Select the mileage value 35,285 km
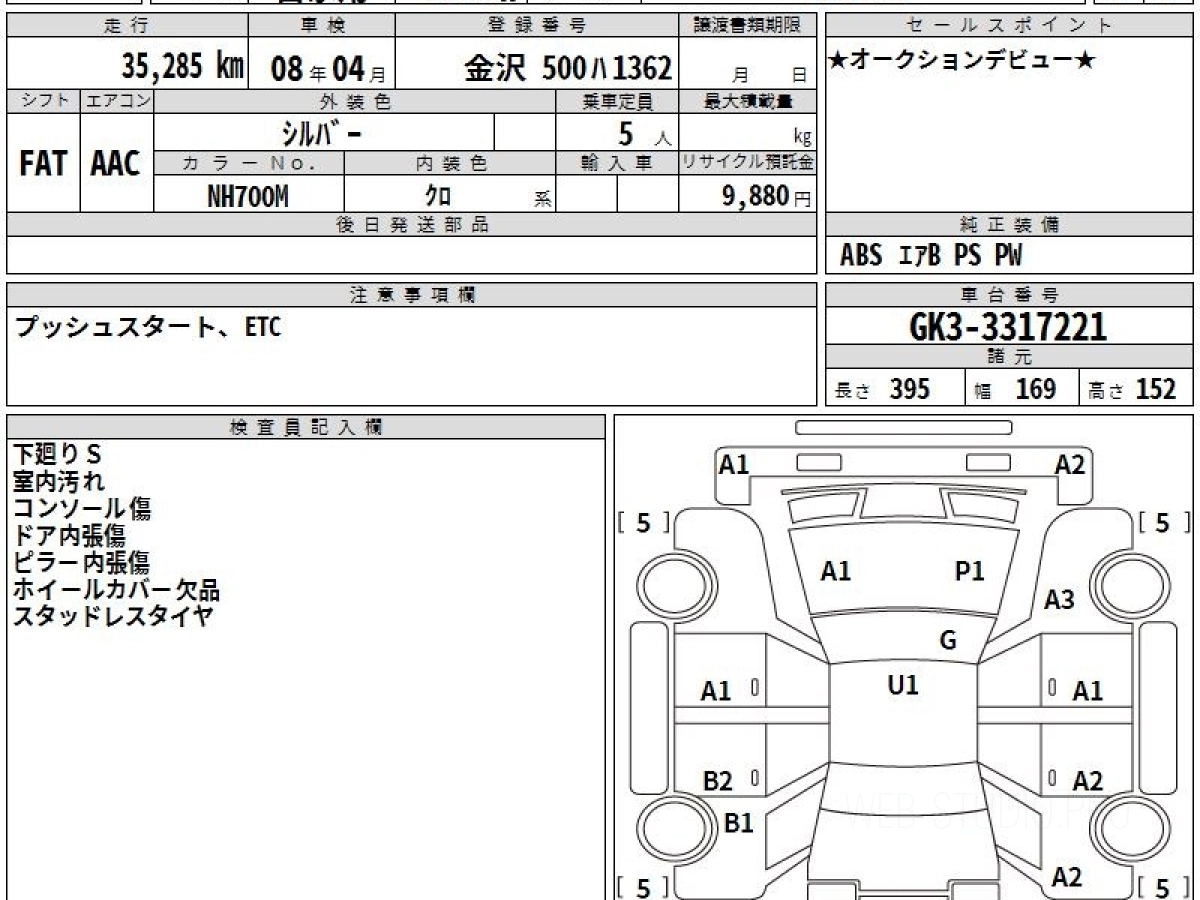This screenshot has height=900, width=1200. (x=183, y=66)
